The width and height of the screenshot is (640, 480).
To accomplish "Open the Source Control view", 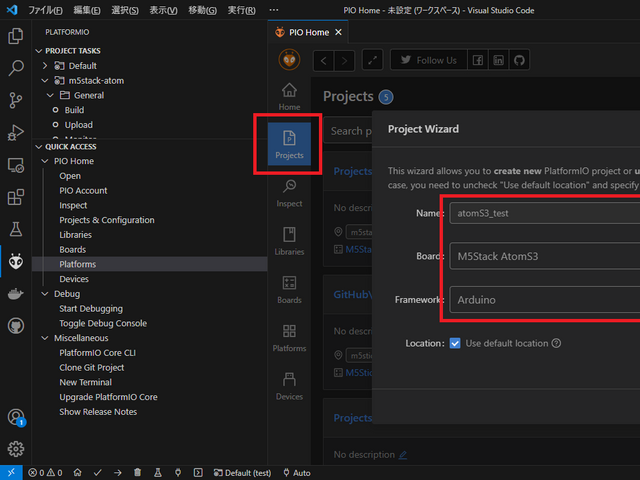I will [x=16, y=100].
